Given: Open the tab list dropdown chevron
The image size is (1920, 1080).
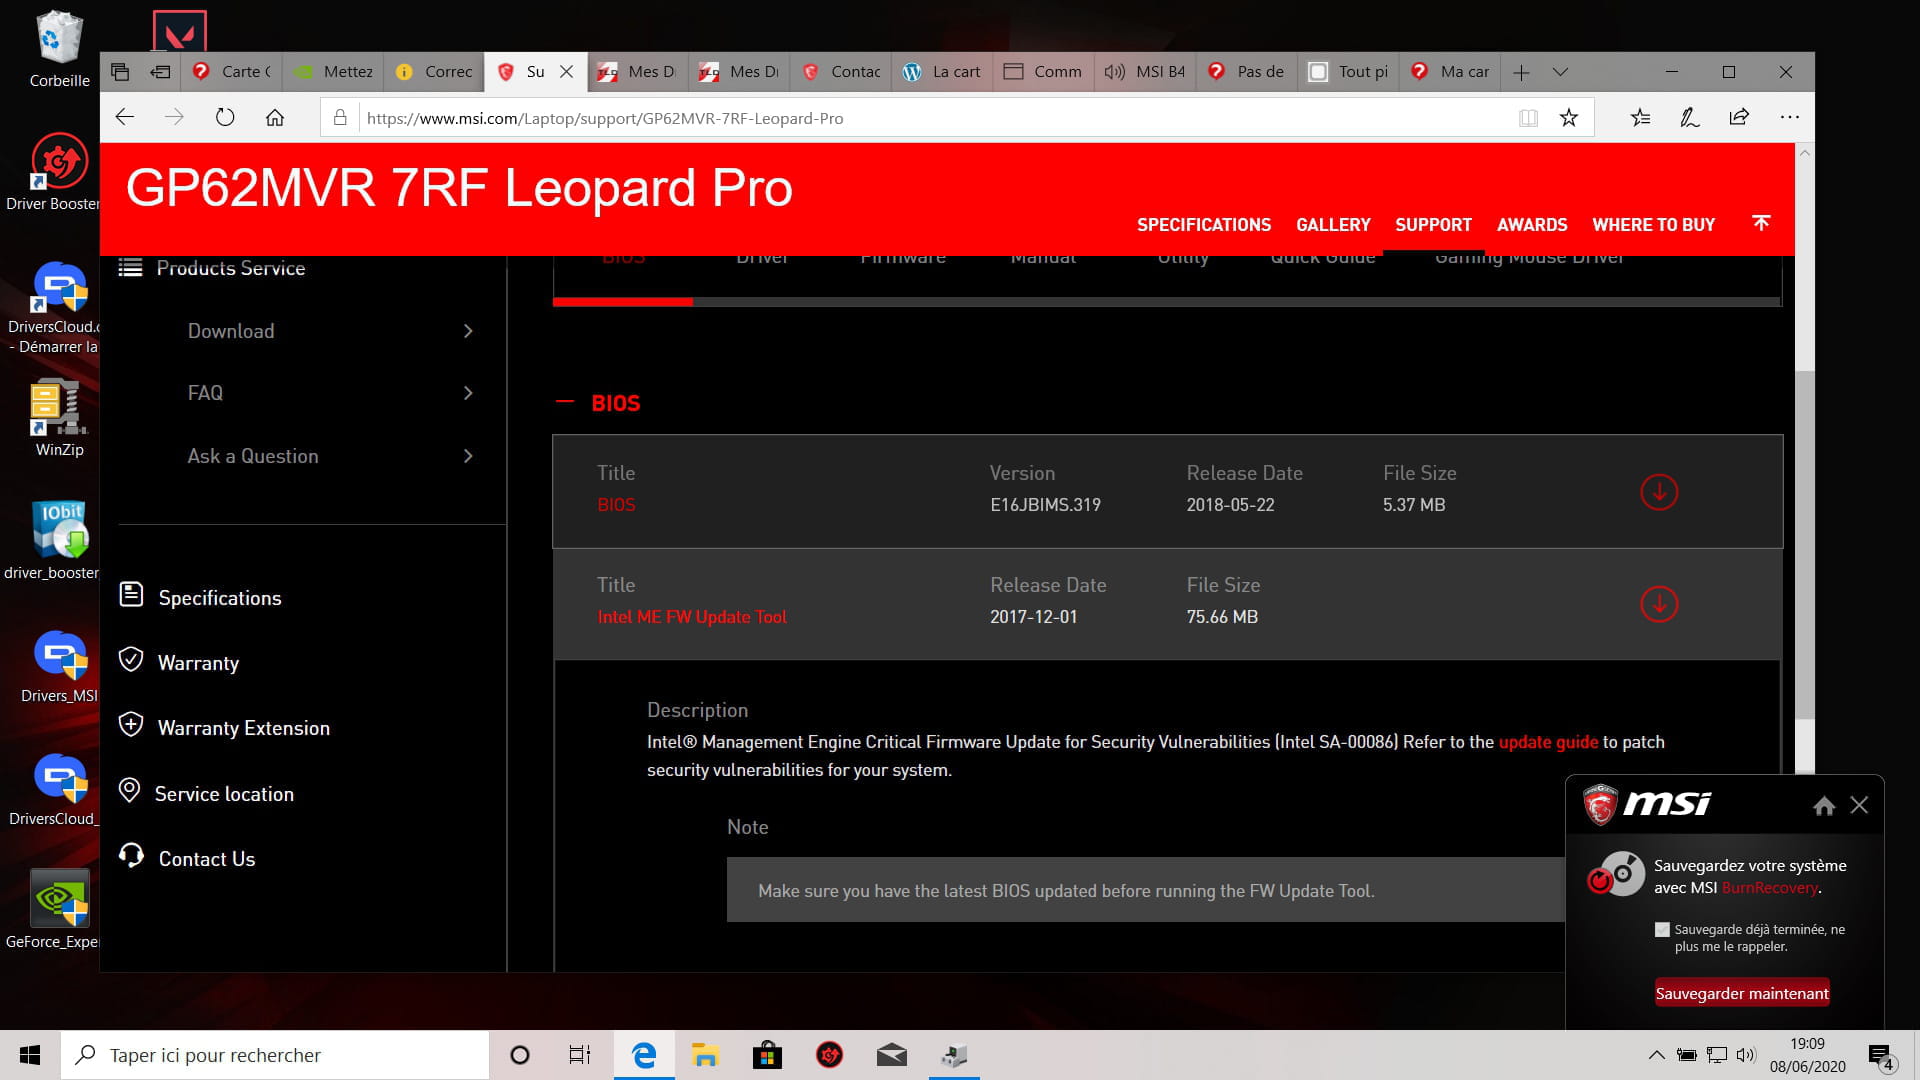Looking at the screenshot, I should pyautogui.click(x=1560, y=72).
